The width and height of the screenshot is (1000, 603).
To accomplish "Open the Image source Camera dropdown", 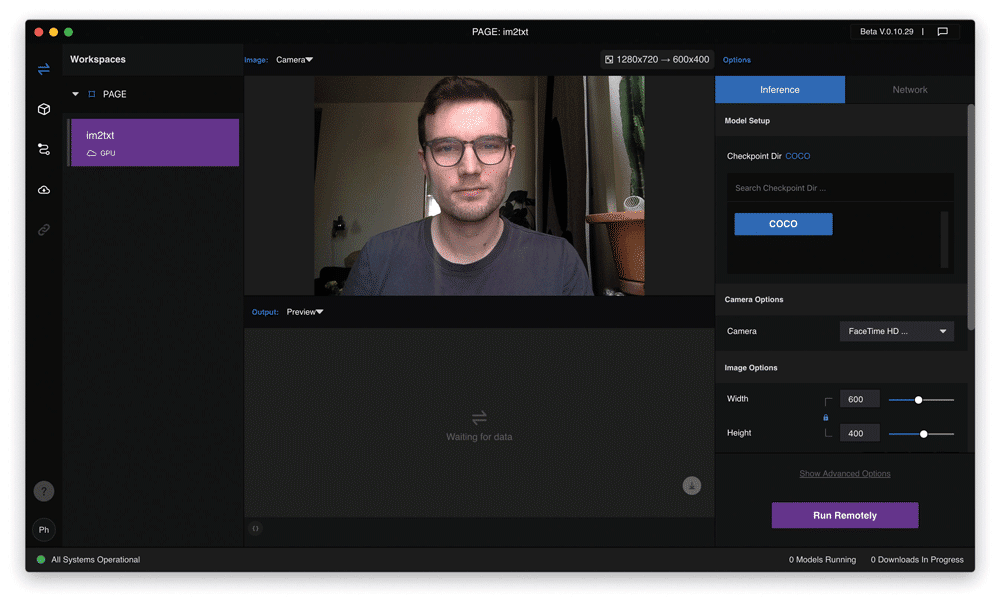I will tap(294, 60).
